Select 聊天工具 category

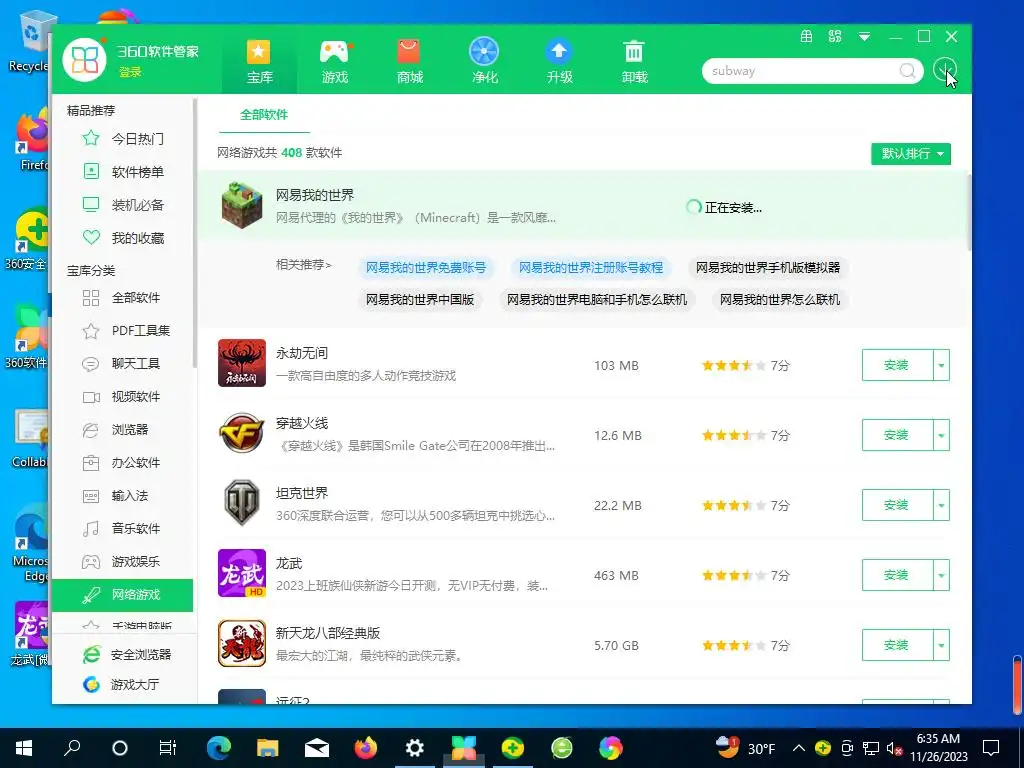coord(123,364)
